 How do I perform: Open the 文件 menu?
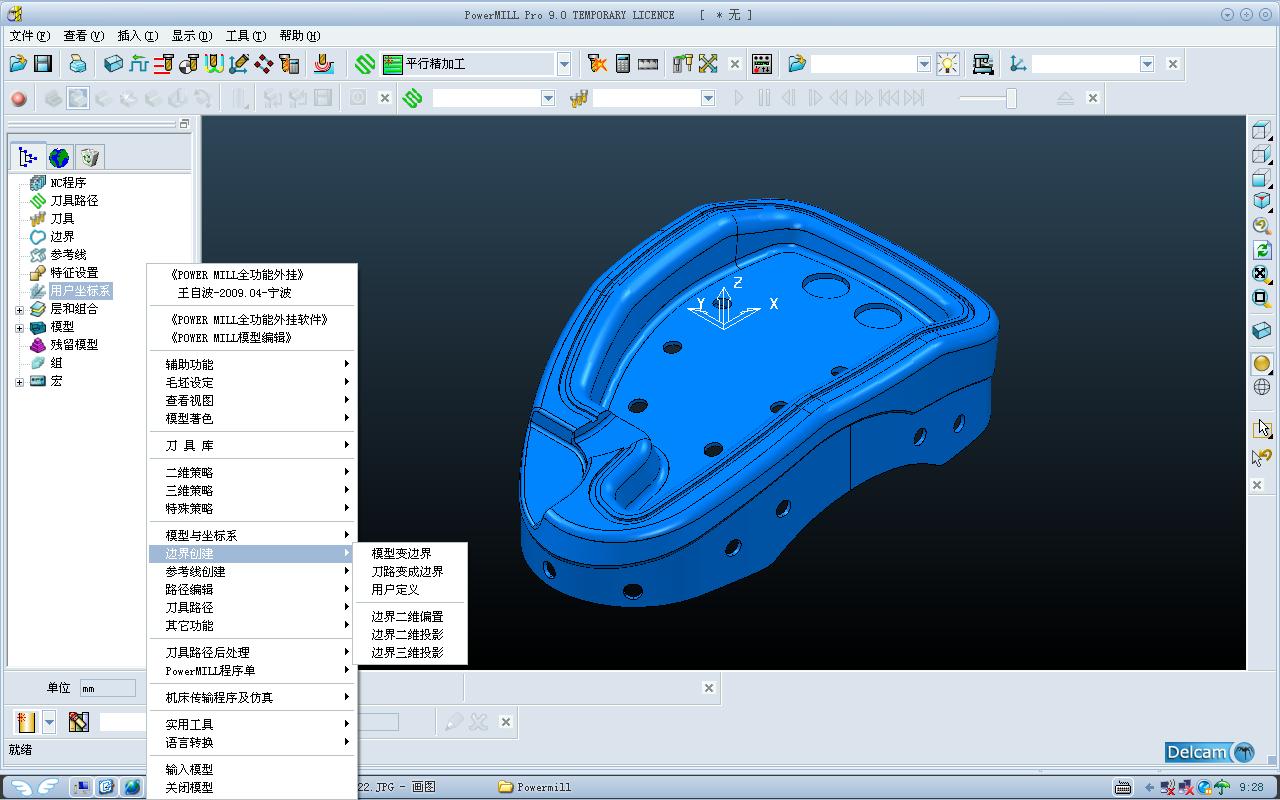(x=29, y=36)
